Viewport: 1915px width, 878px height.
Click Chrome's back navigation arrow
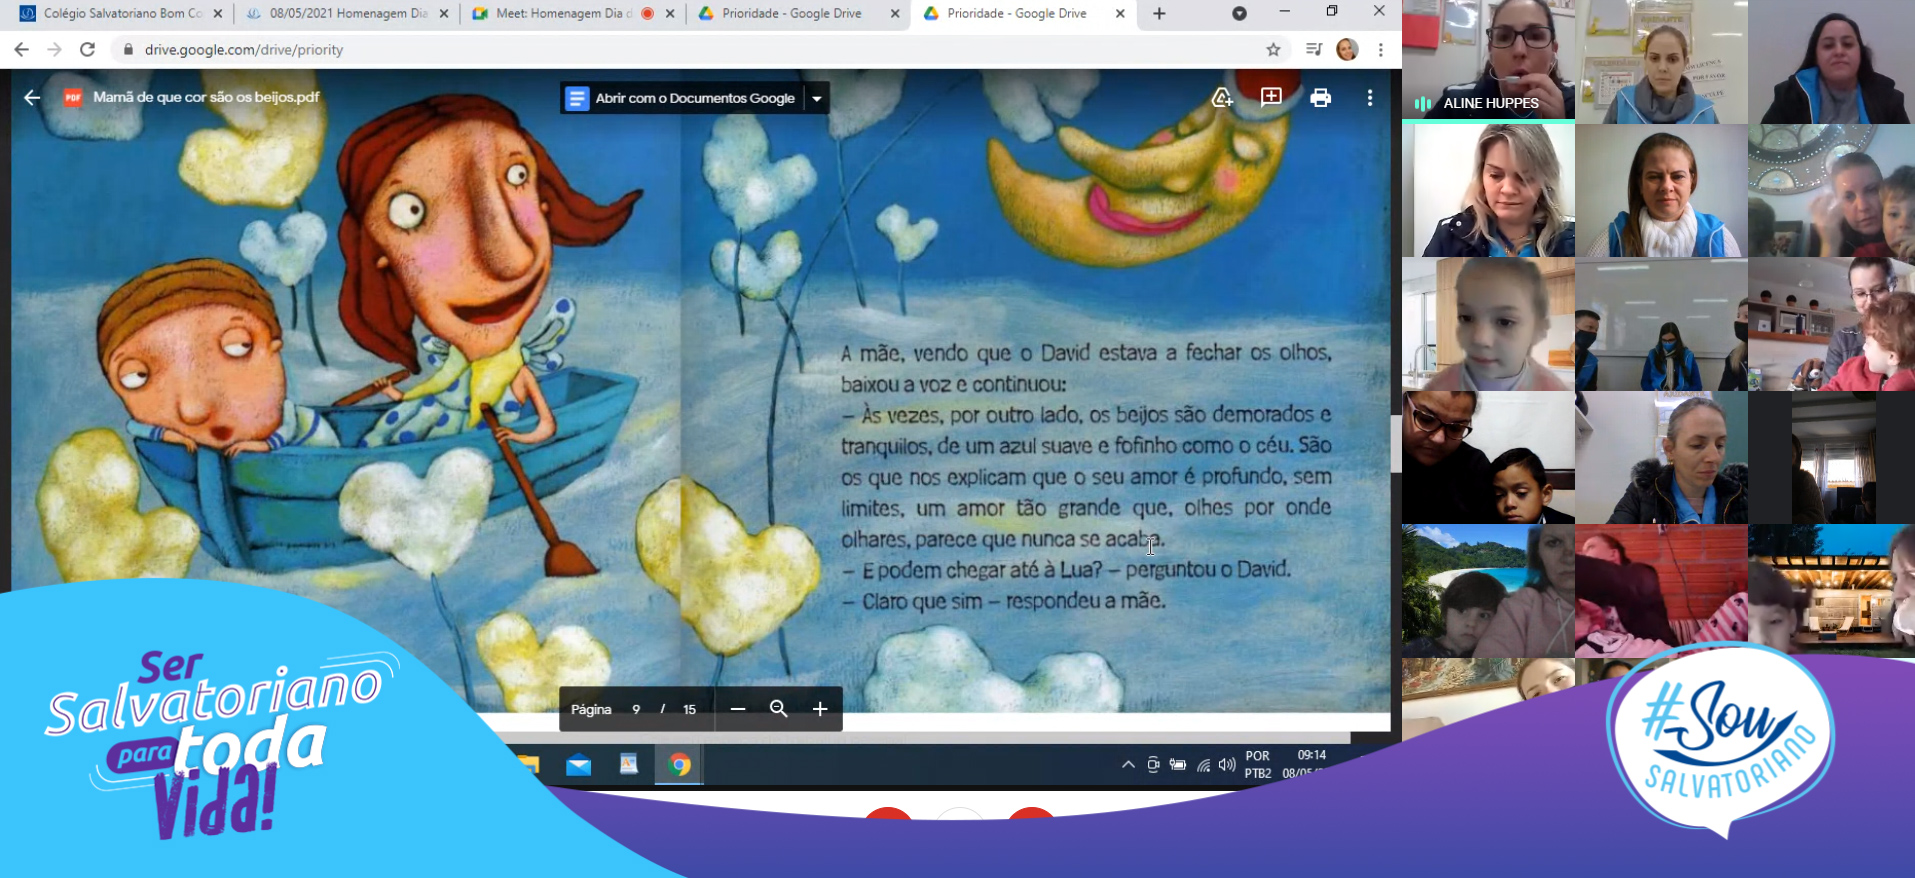pos(22,49)
